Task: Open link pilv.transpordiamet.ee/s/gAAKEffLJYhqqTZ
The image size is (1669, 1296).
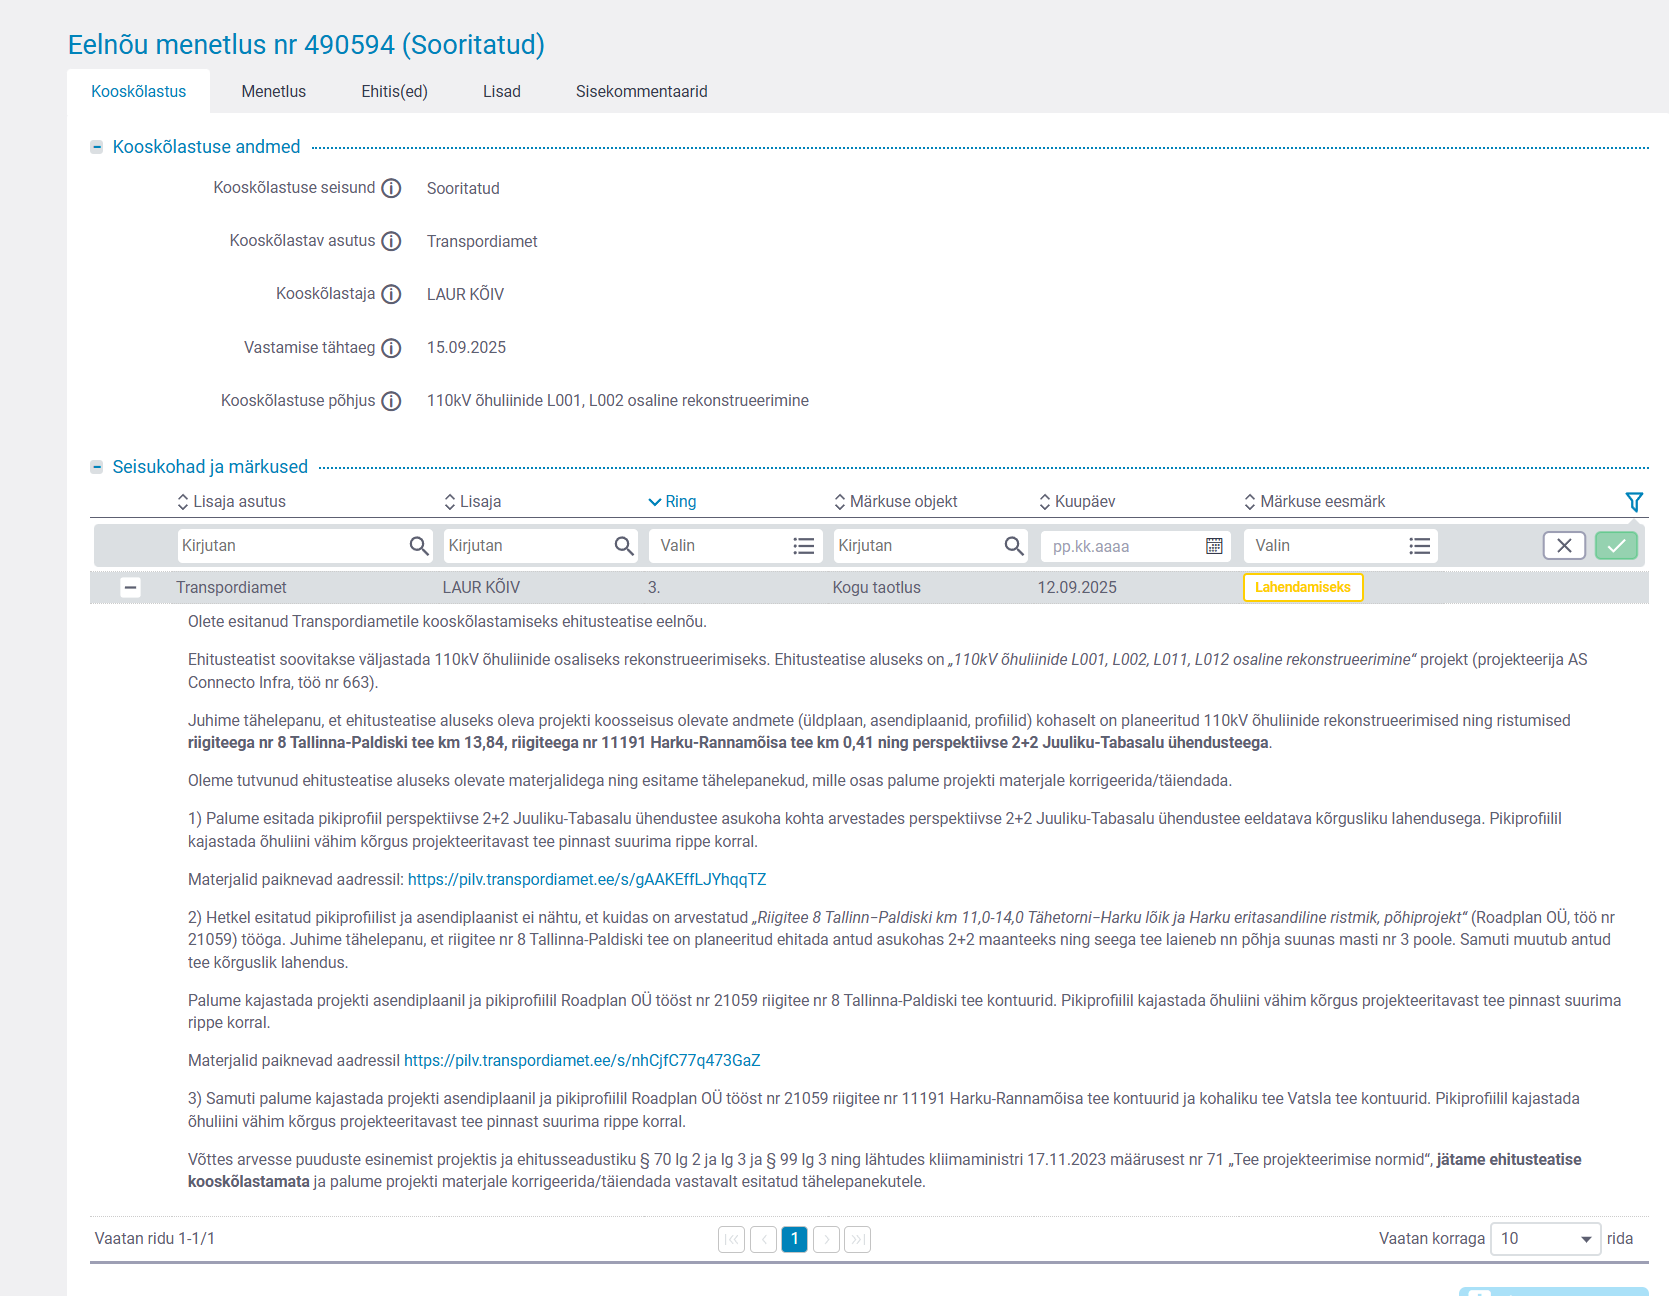Action: click(587, 880)
